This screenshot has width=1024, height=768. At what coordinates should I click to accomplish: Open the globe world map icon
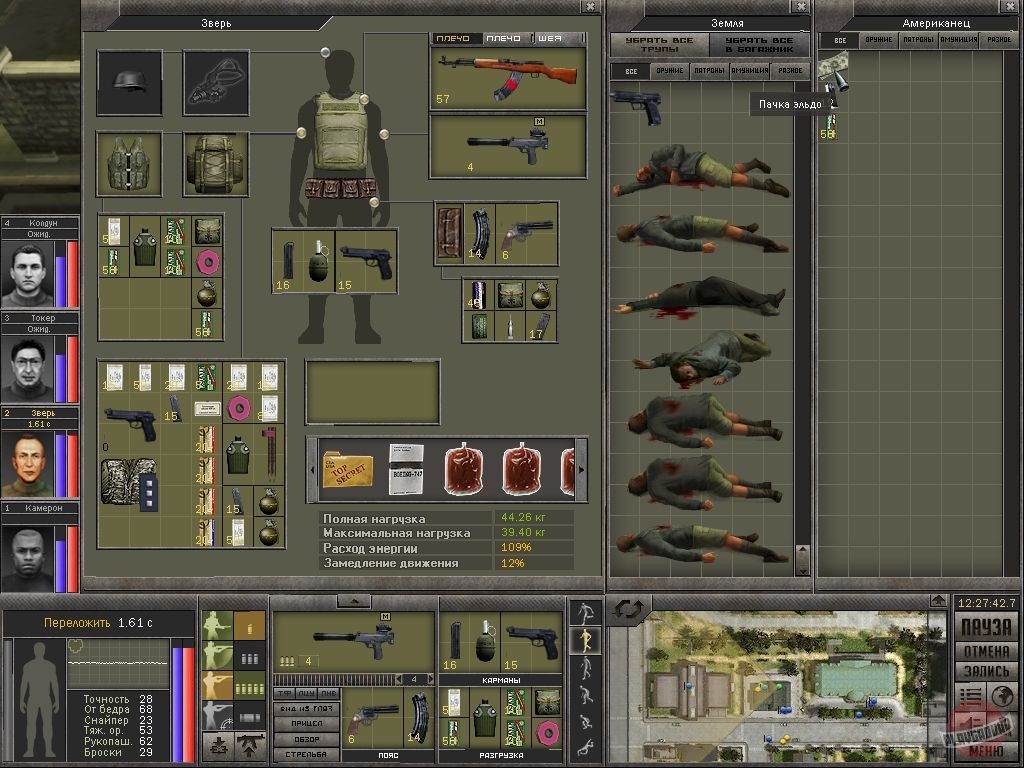(x=1003, y=696)
